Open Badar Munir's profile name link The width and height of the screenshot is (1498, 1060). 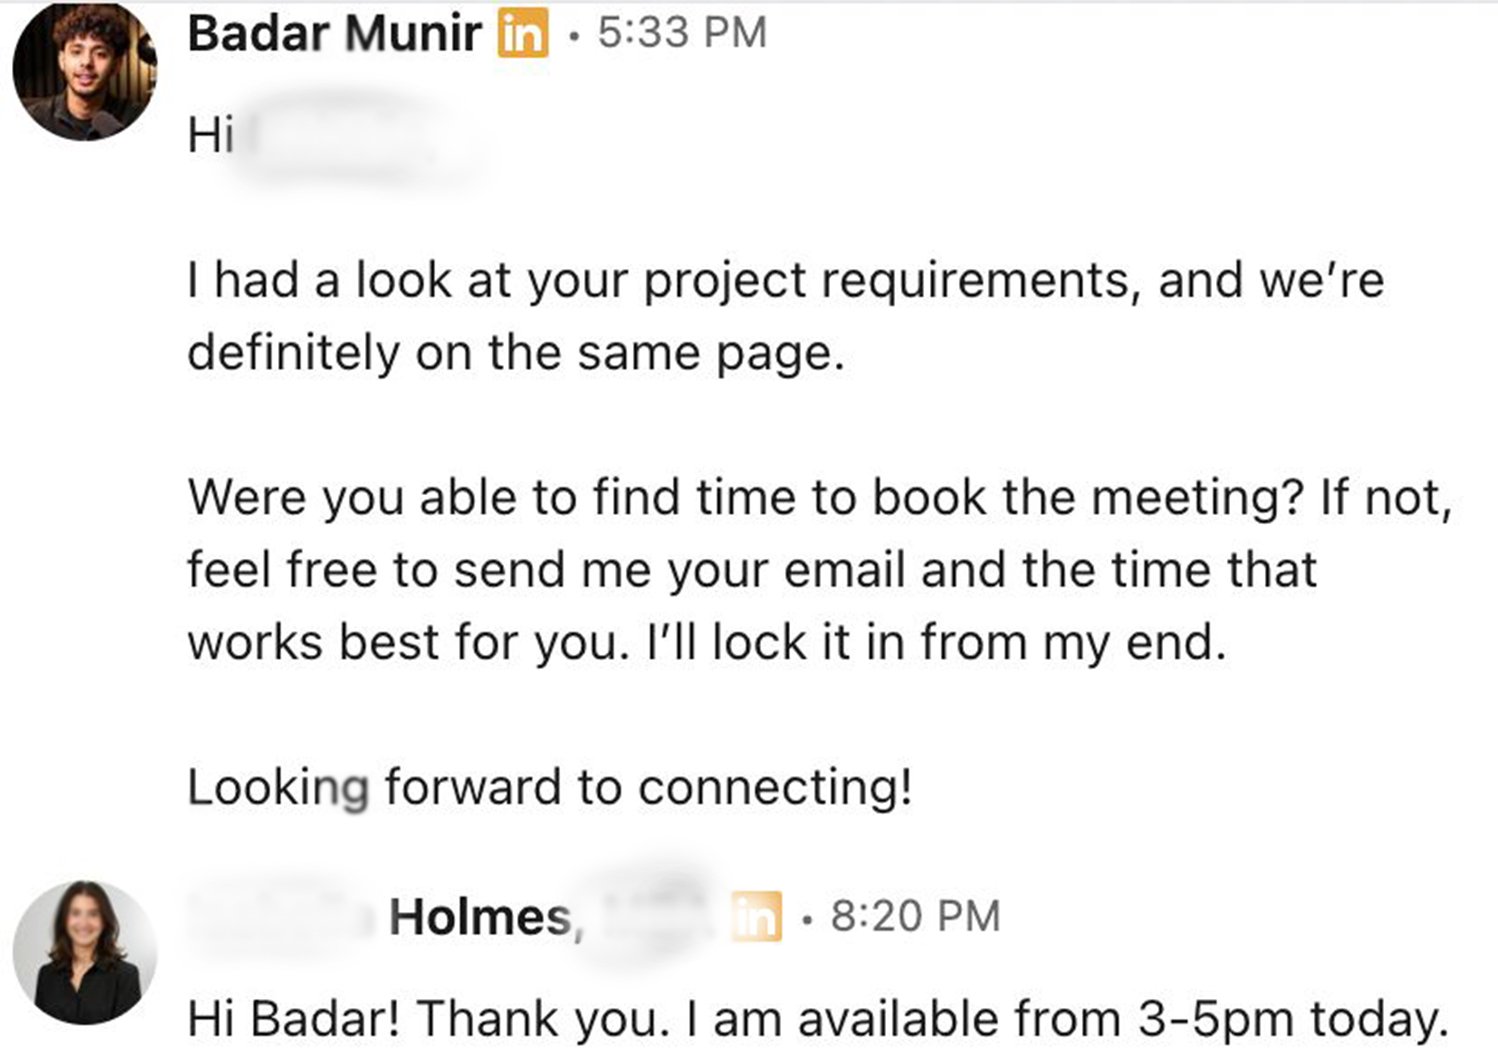point(334,33)
